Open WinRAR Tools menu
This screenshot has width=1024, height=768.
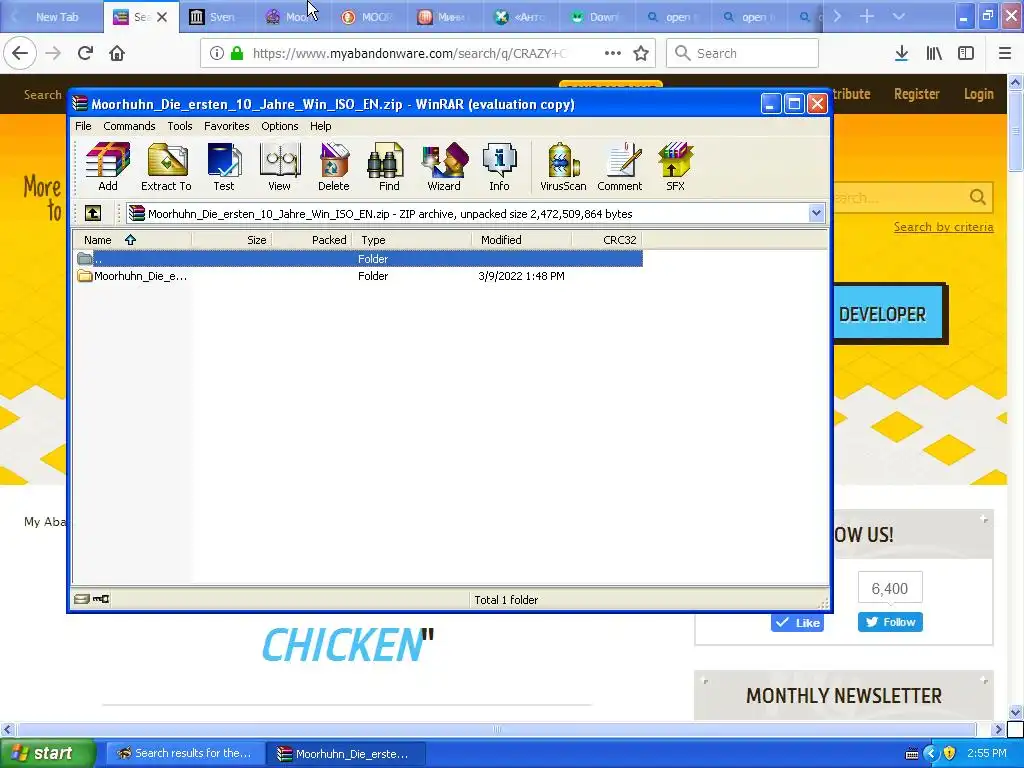[x=180, y=126]
